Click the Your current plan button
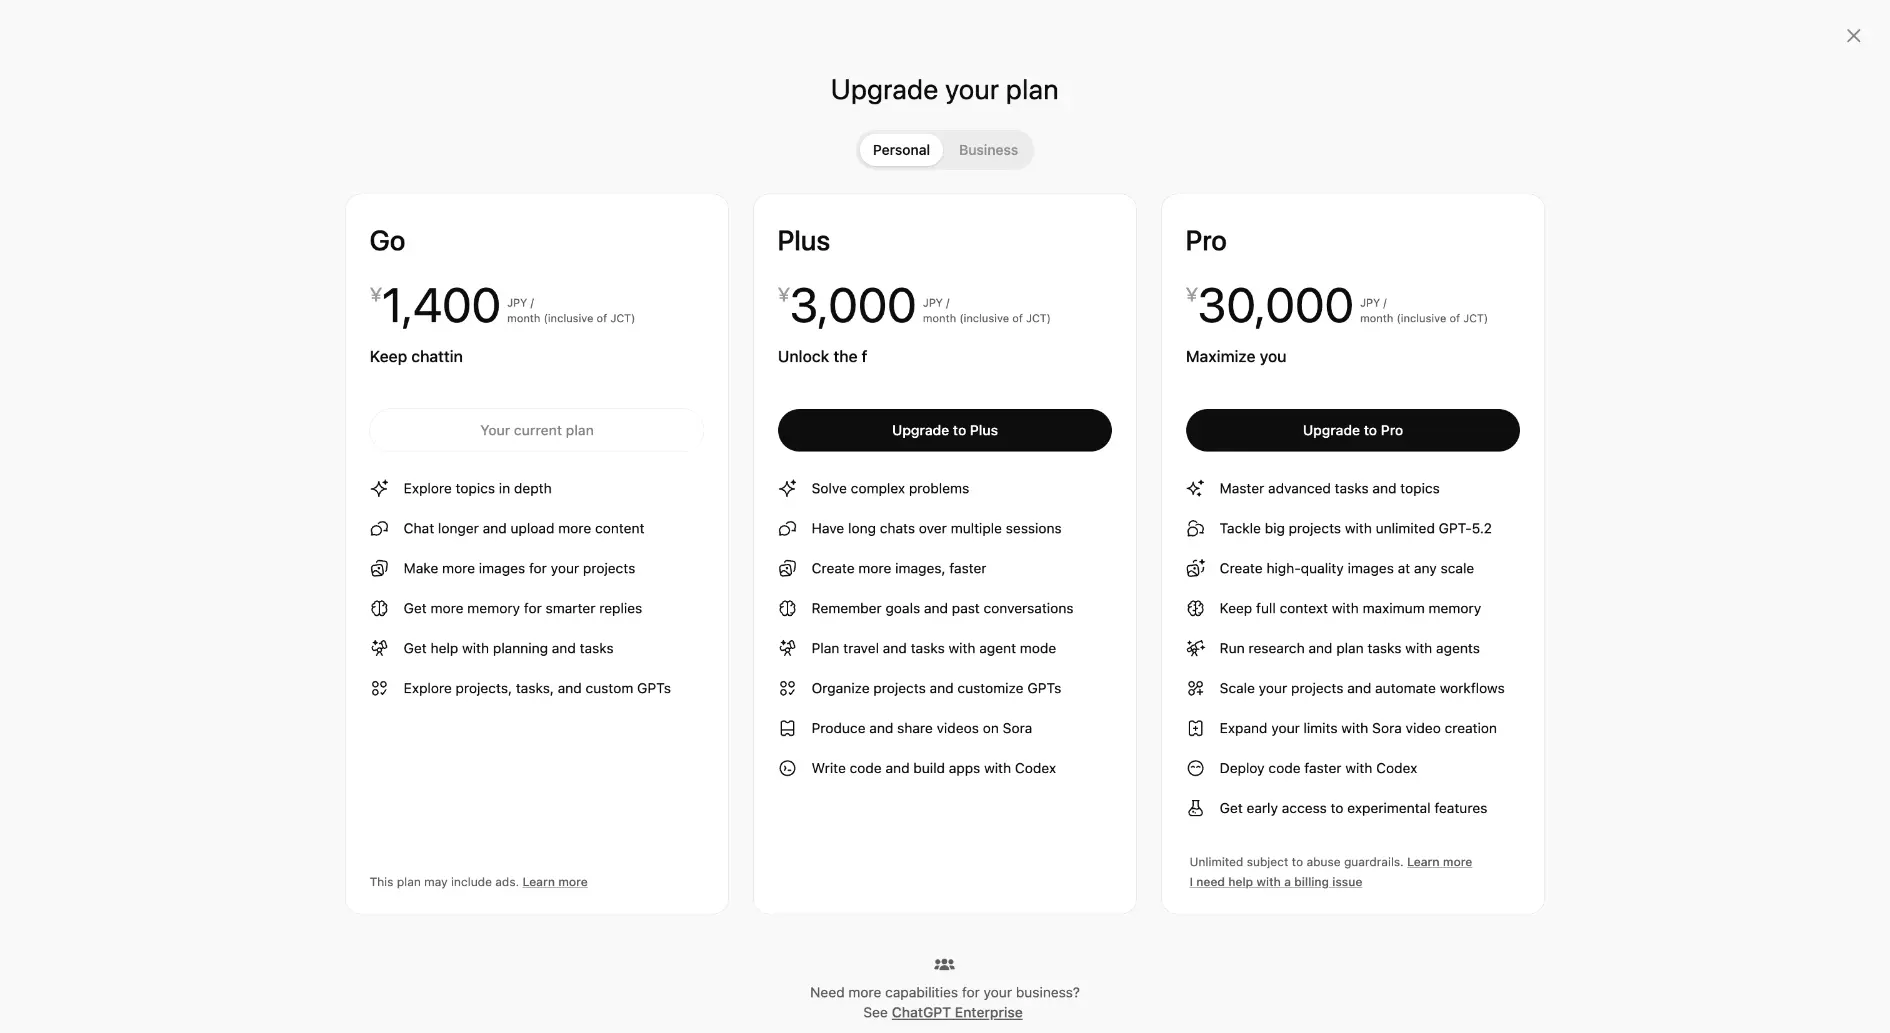Screen dimensions: 1890x1033 [x=537, y=430]
